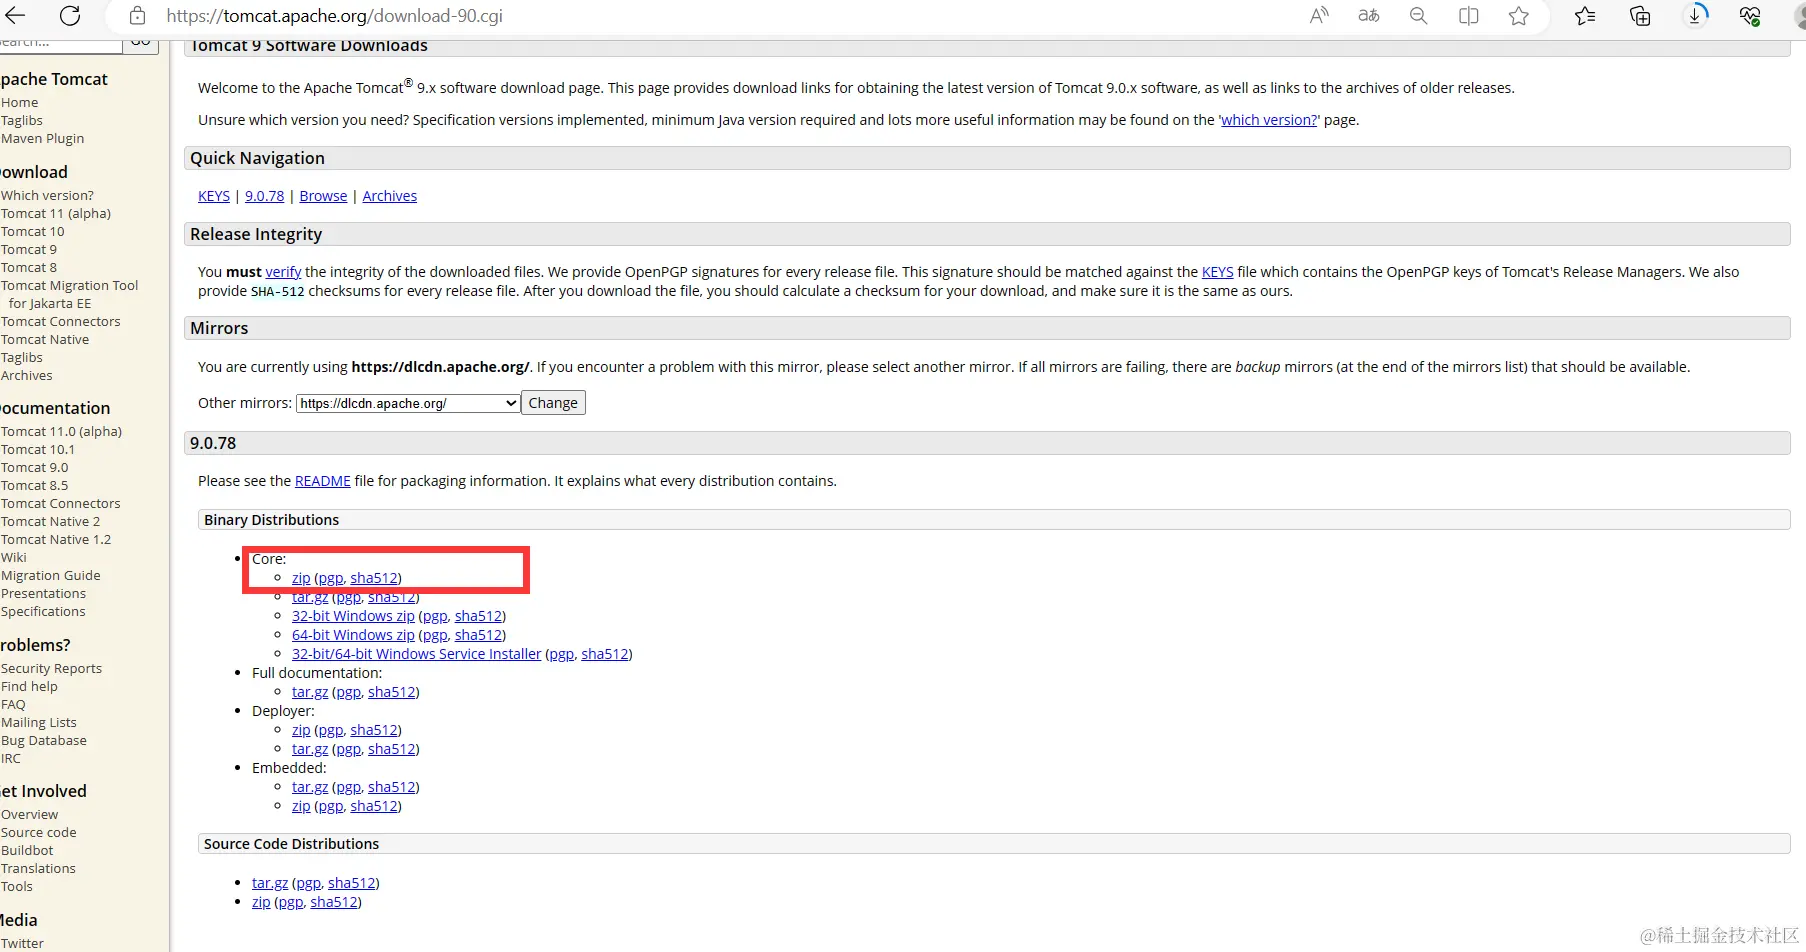Viewport: 1806px width, 952px height.
Task: Open the 'which version?' link in intro
Action: pyautogui.click(x=1269, y=120)
